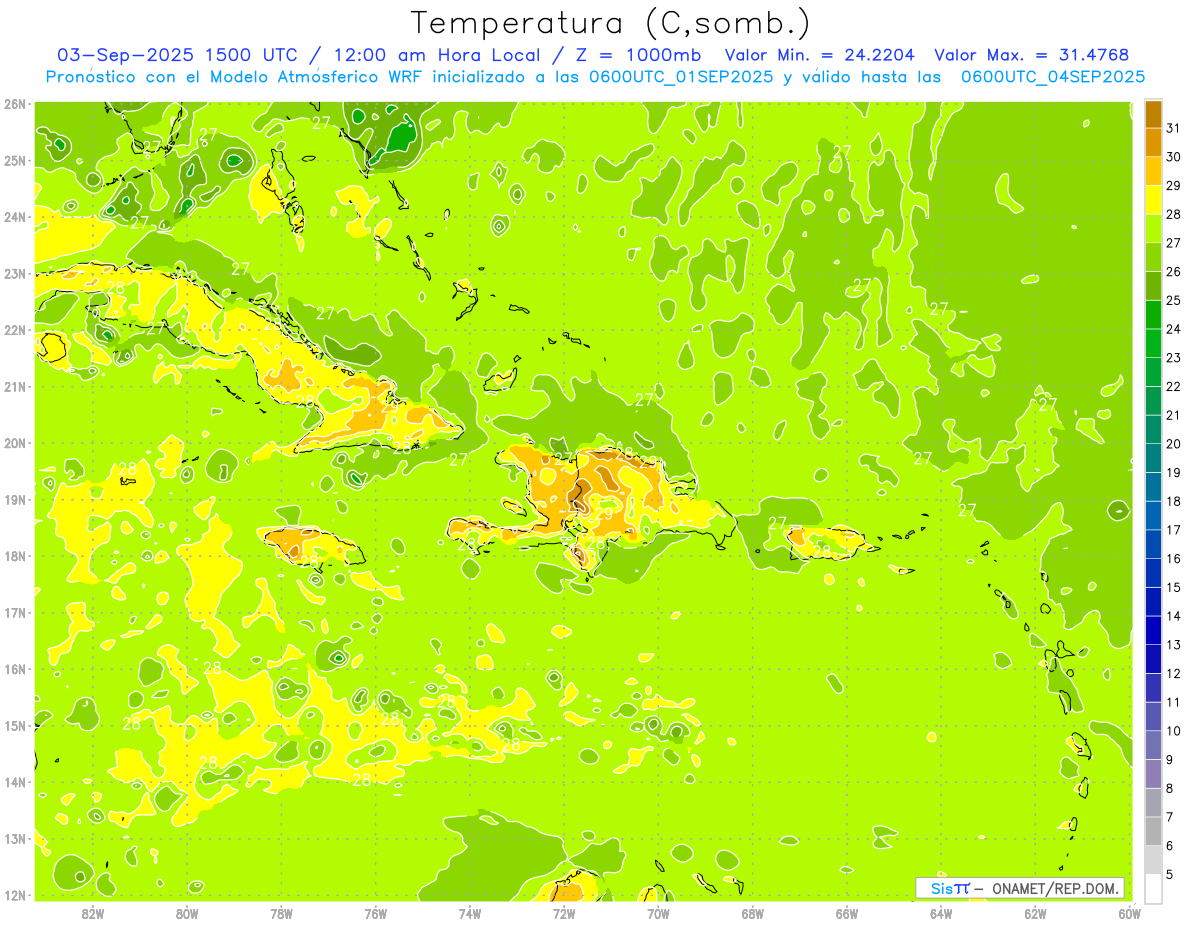The image size is (1200, 927).
Task: Click the 24N latitude label
Action: pos(15,217)
